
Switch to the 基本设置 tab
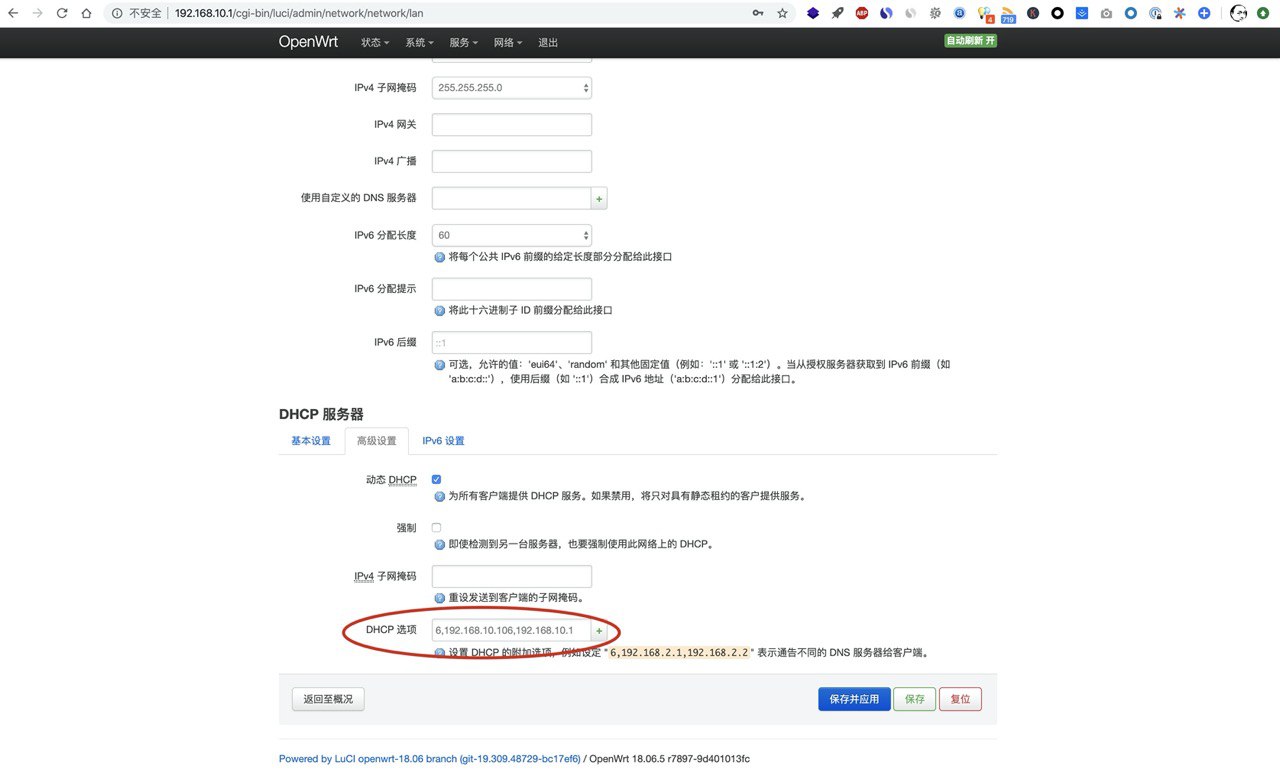(x=310, y=441)
